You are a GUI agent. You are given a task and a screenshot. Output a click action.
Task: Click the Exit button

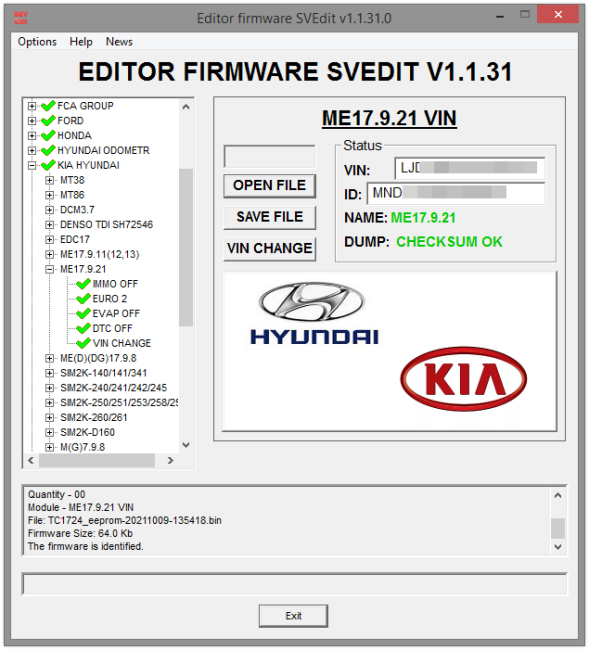click(293, 616)
